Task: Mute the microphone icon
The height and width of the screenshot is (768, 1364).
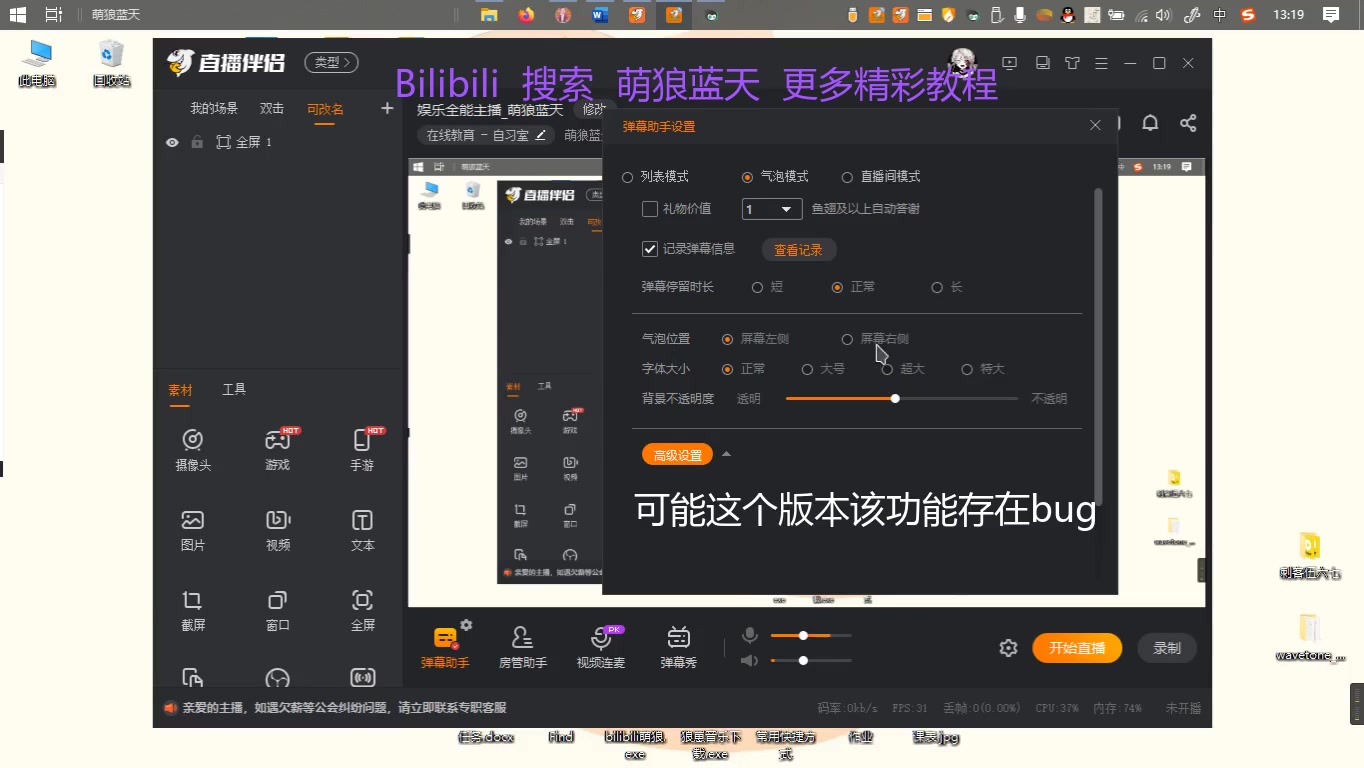Action: tap(749, 635)
